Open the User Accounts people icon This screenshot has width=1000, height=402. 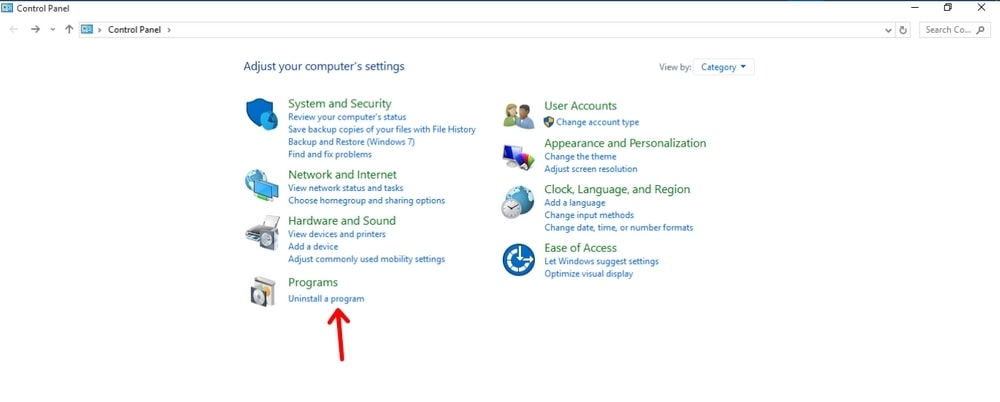(x=518, y=116)
